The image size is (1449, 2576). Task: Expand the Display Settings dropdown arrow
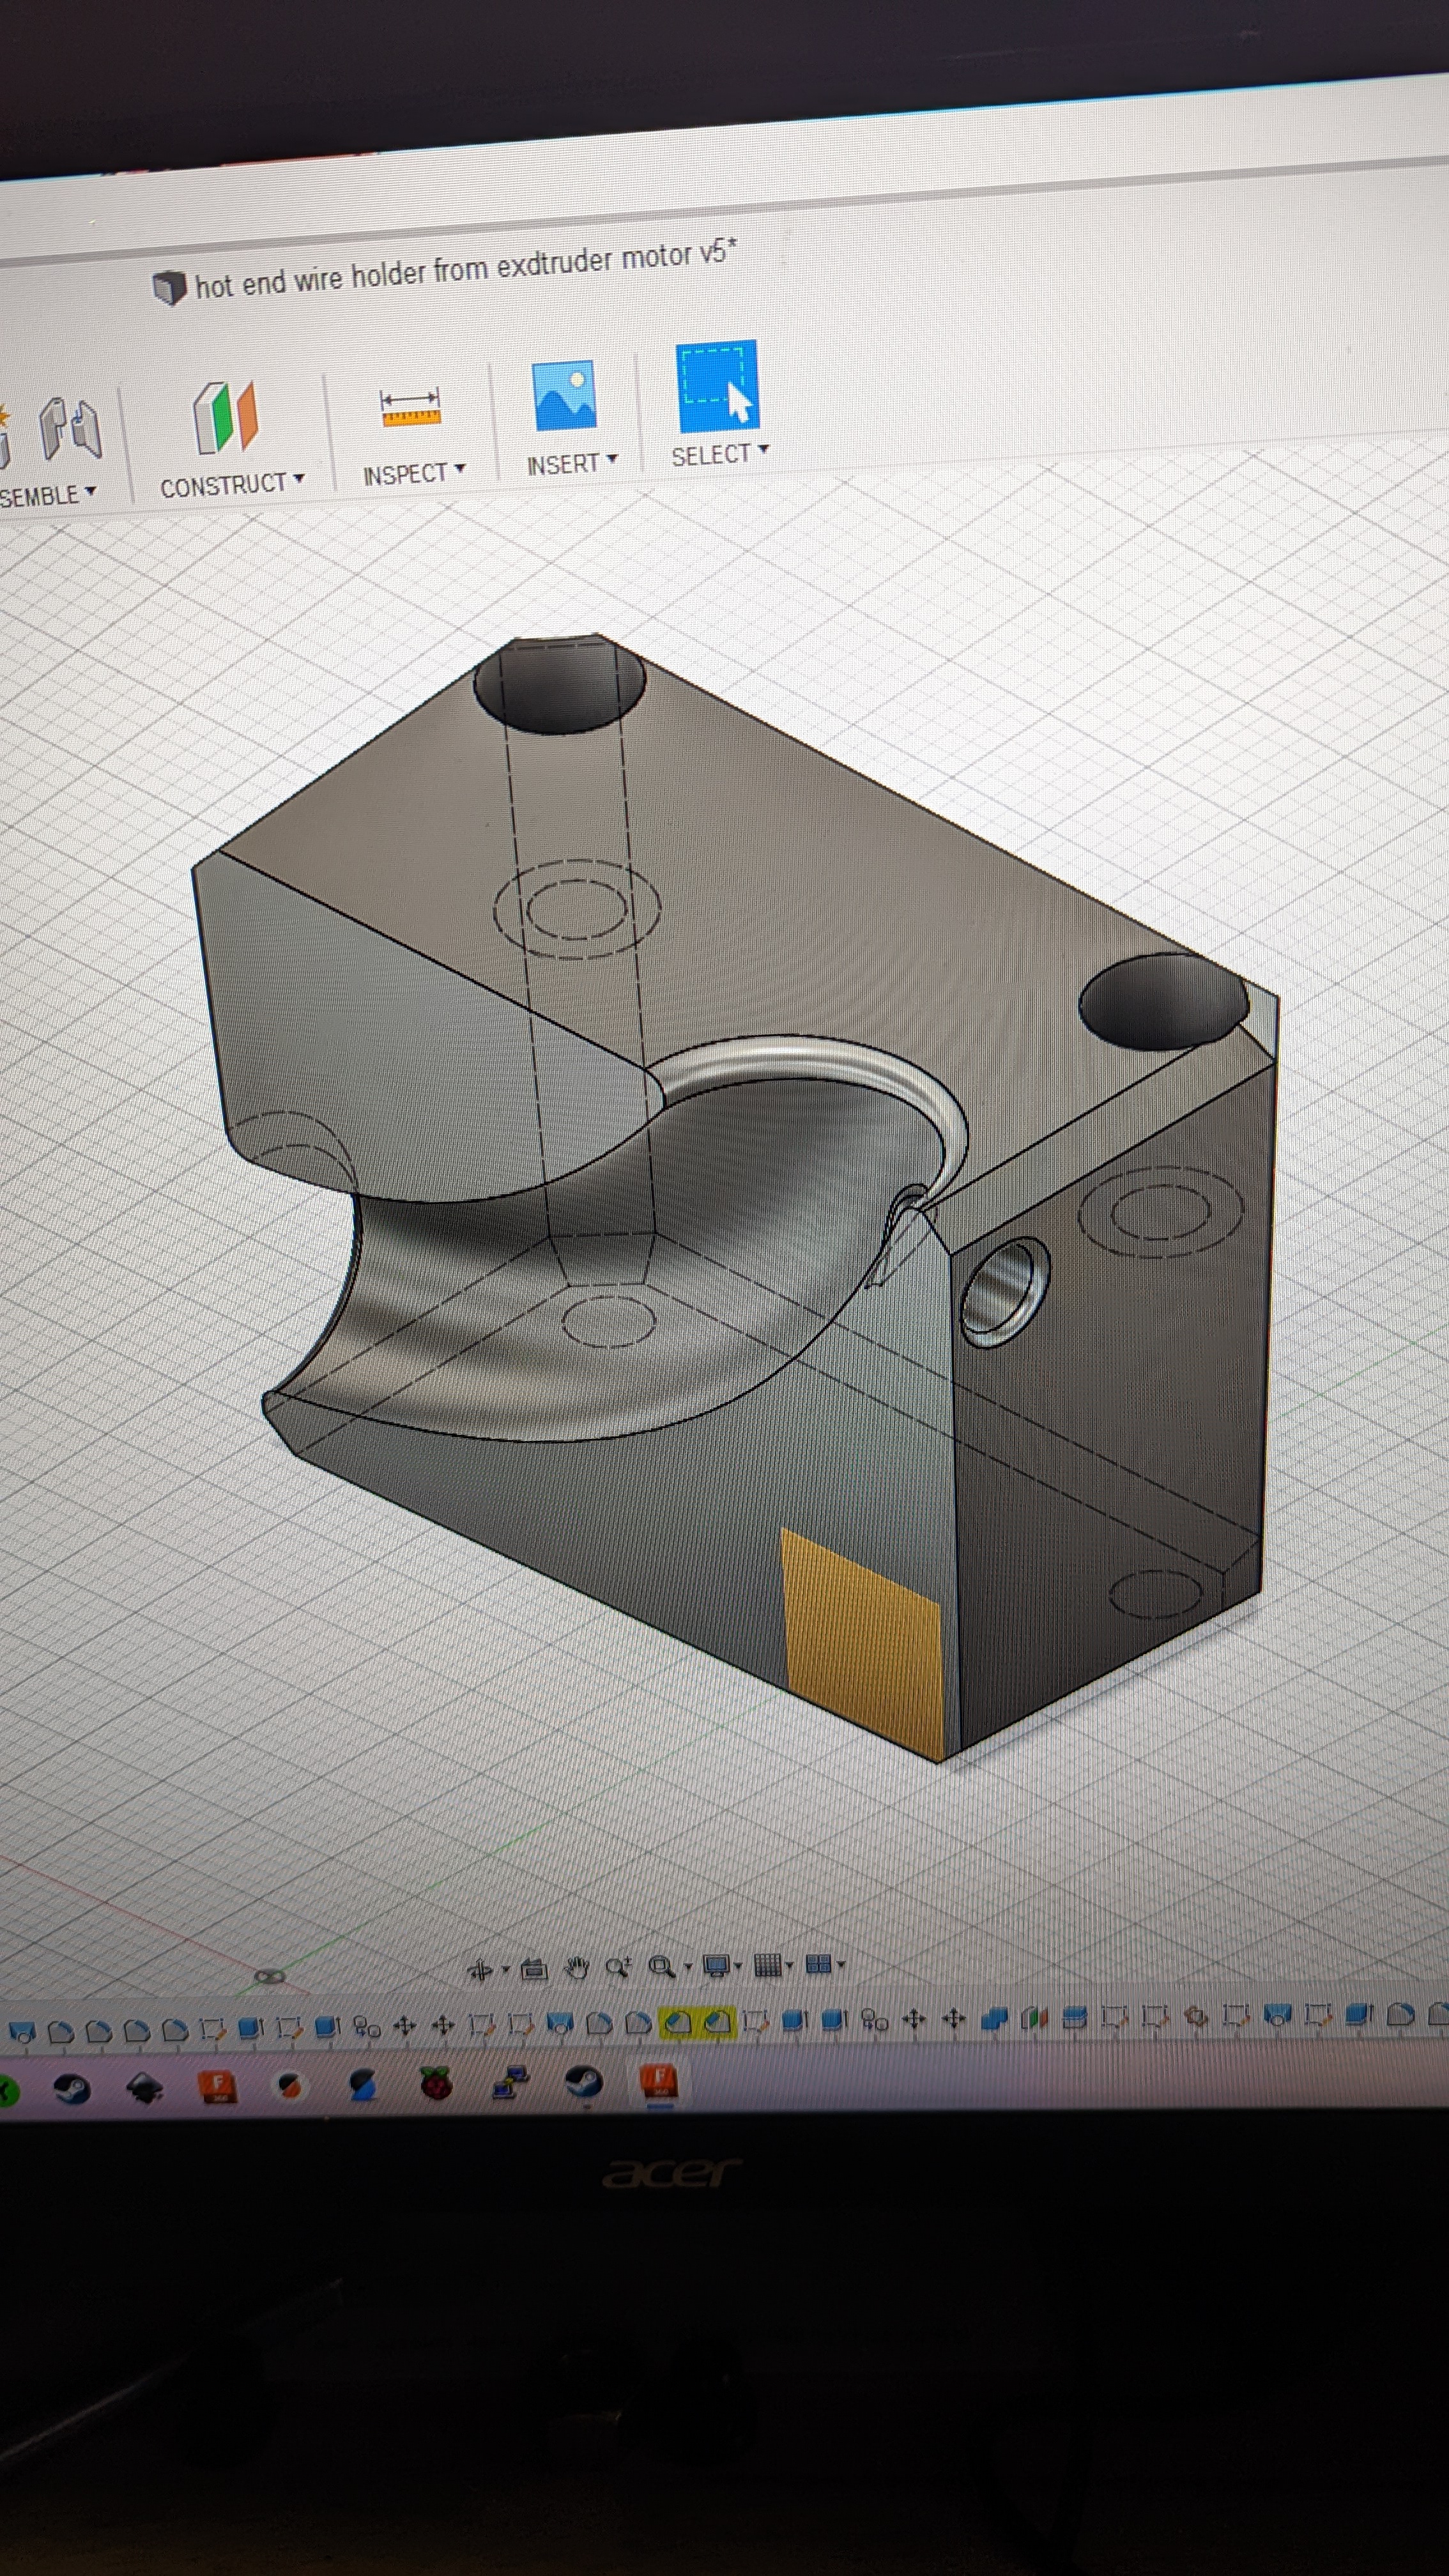739,1965
